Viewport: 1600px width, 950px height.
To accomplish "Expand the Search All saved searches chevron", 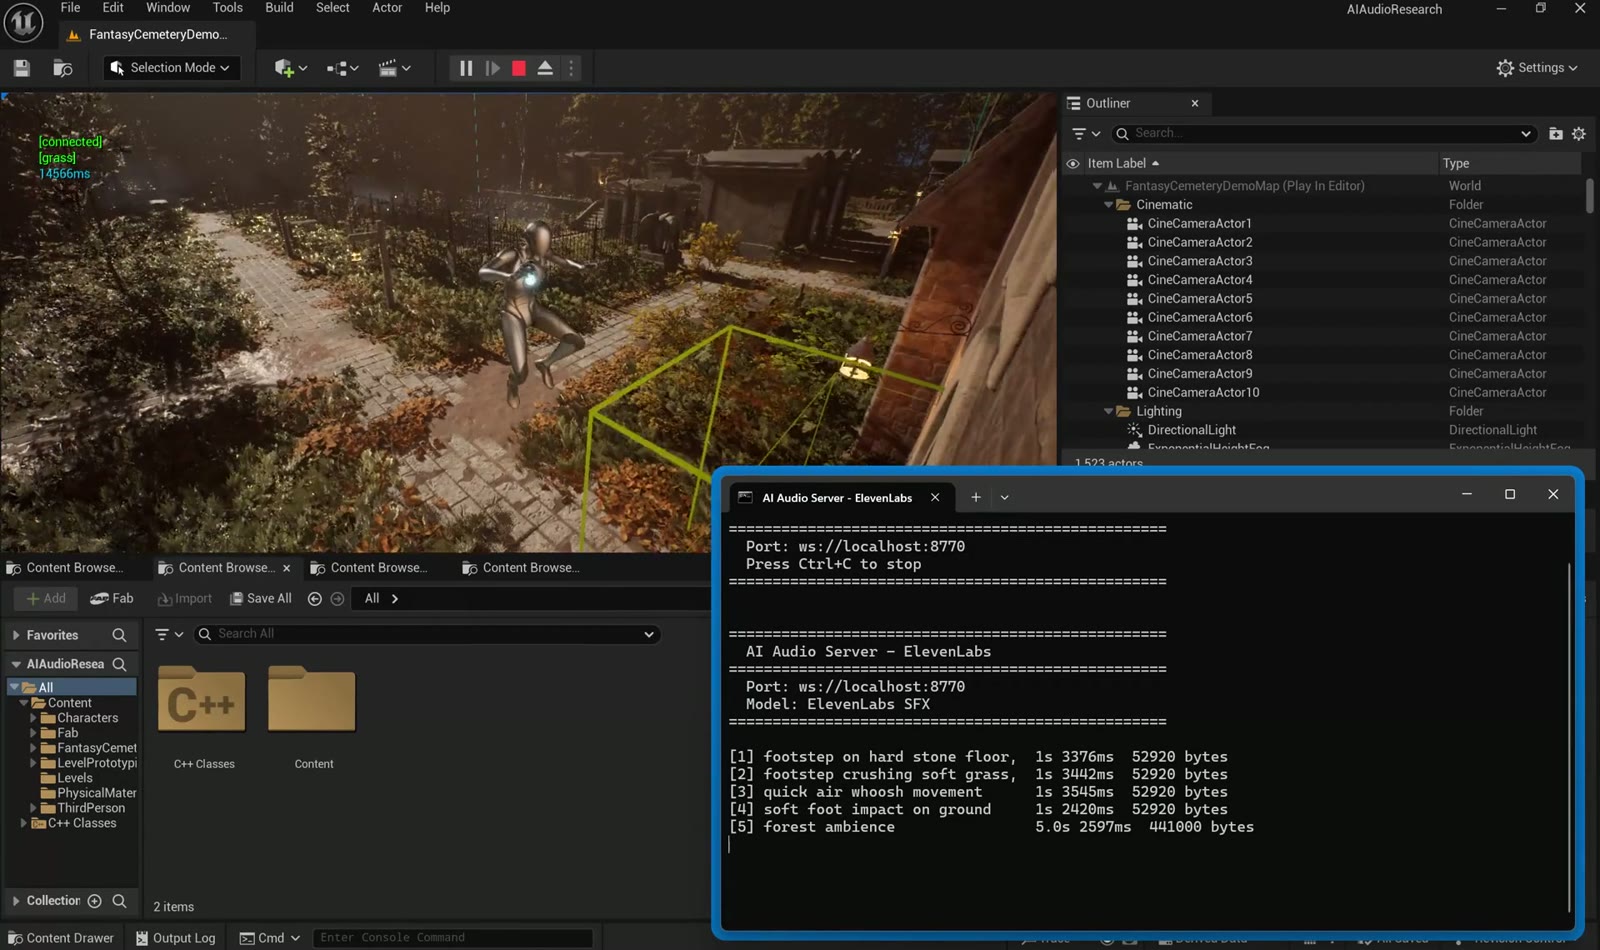I will click(x=649, y=634).
